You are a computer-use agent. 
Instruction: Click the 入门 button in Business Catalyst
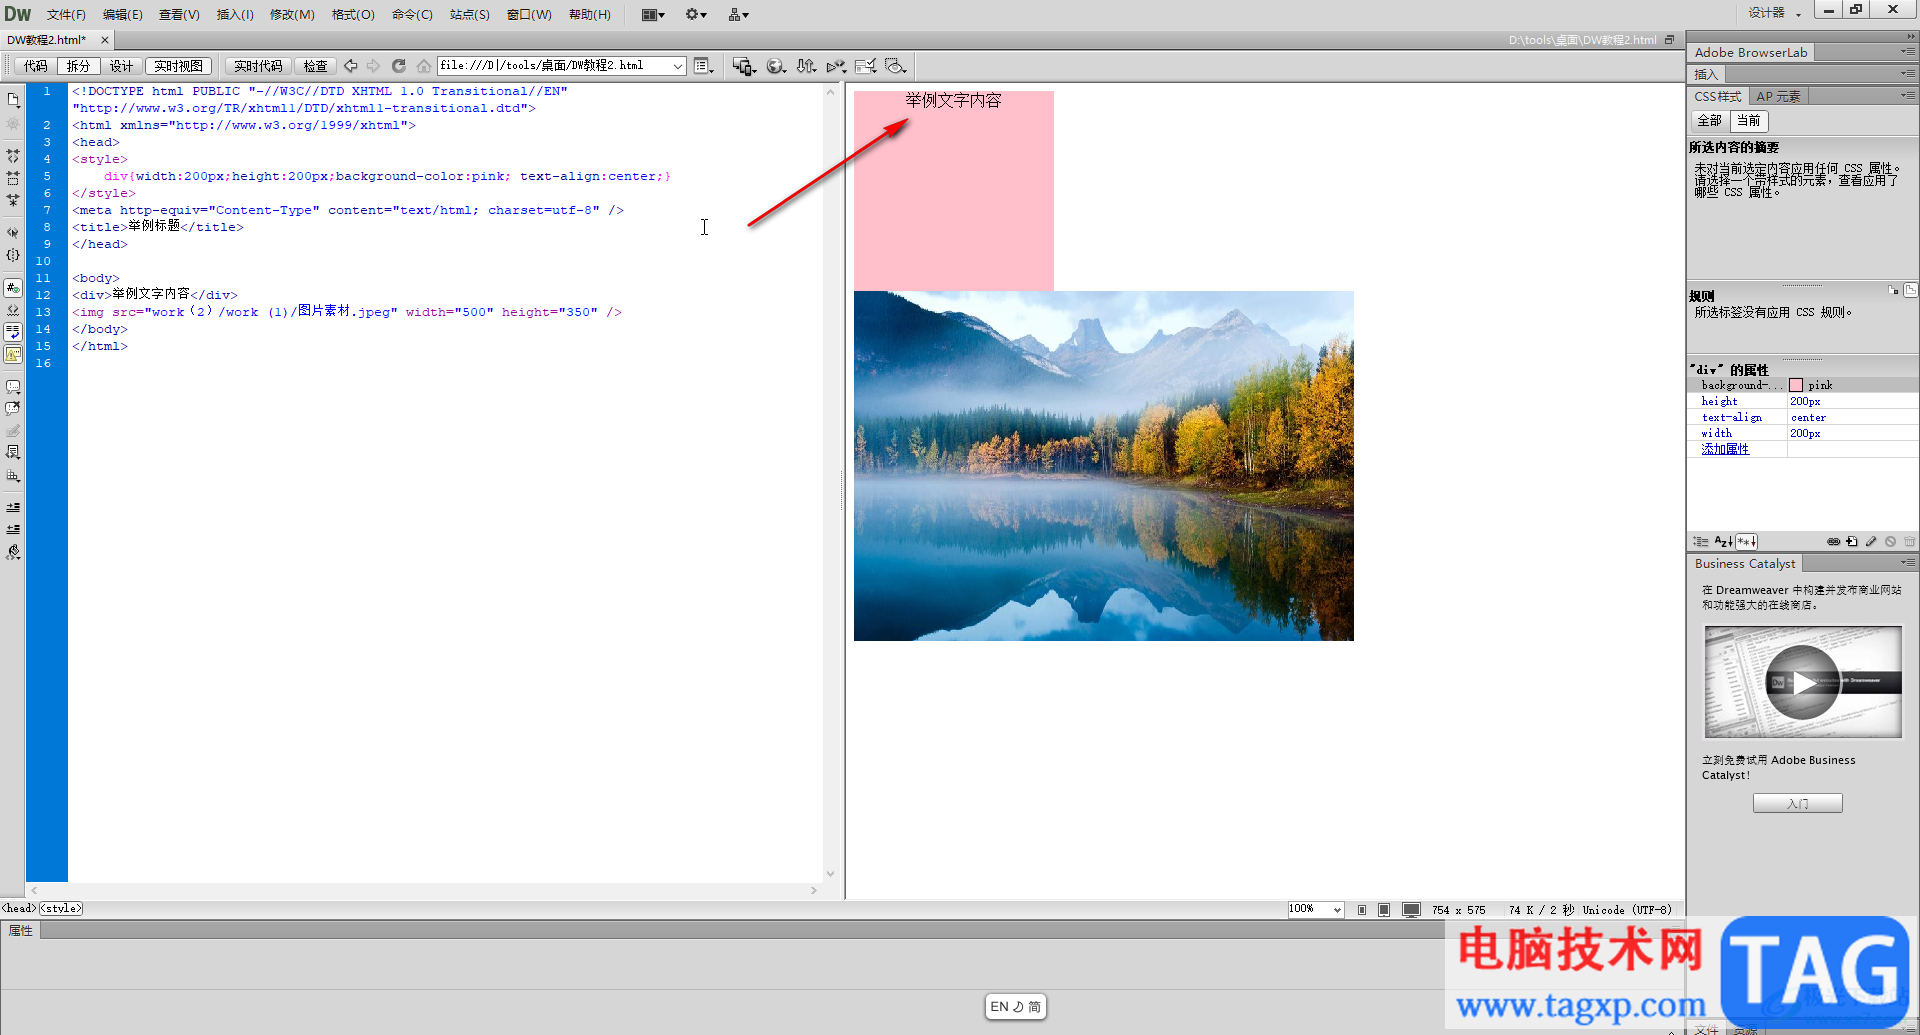click(x=1797, y=803)
